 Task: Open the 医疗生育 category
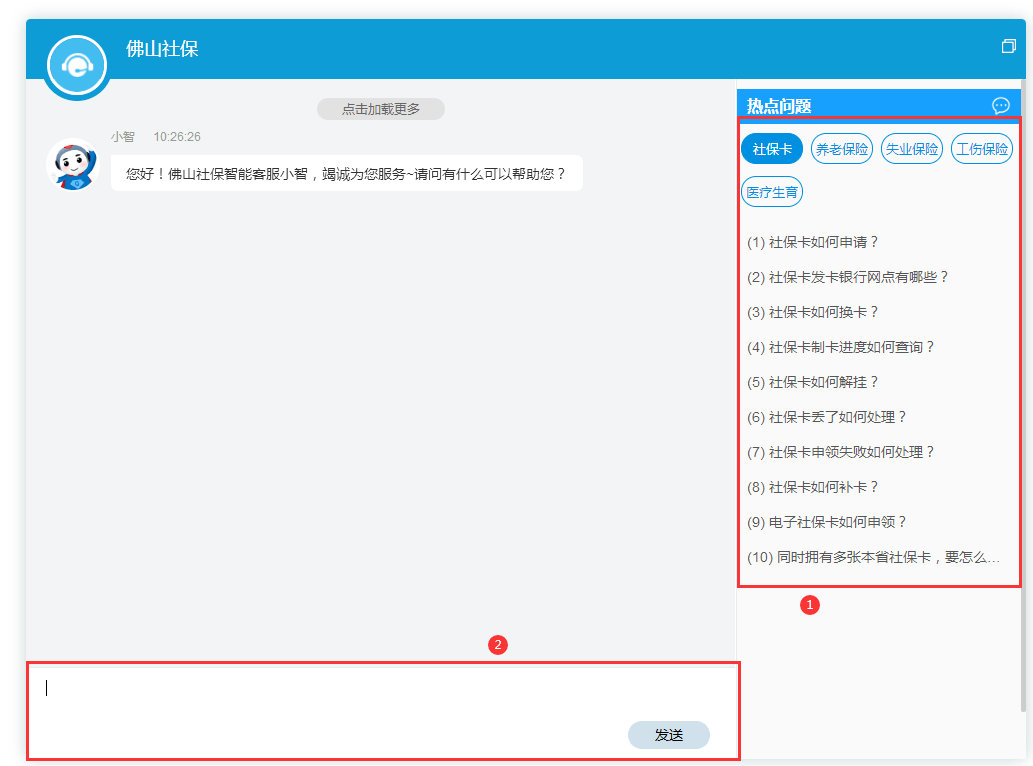tap(772, 191)
